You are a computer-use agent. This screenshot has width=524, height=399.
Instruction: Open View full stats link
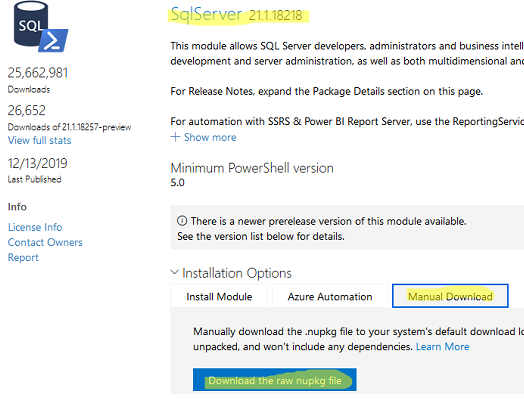39,140
